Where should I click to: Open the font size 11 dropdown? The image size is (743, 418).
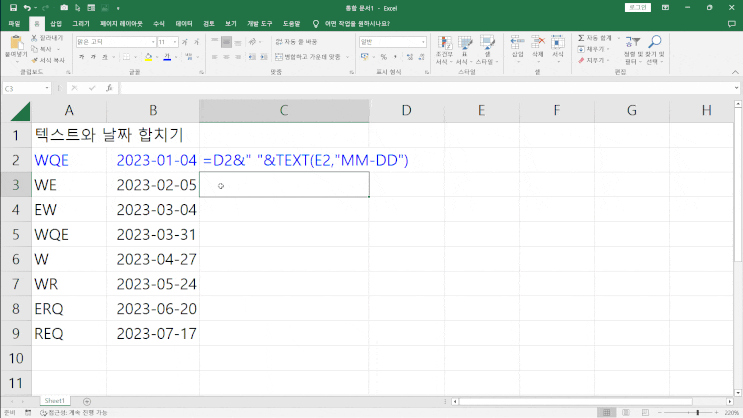175,42
